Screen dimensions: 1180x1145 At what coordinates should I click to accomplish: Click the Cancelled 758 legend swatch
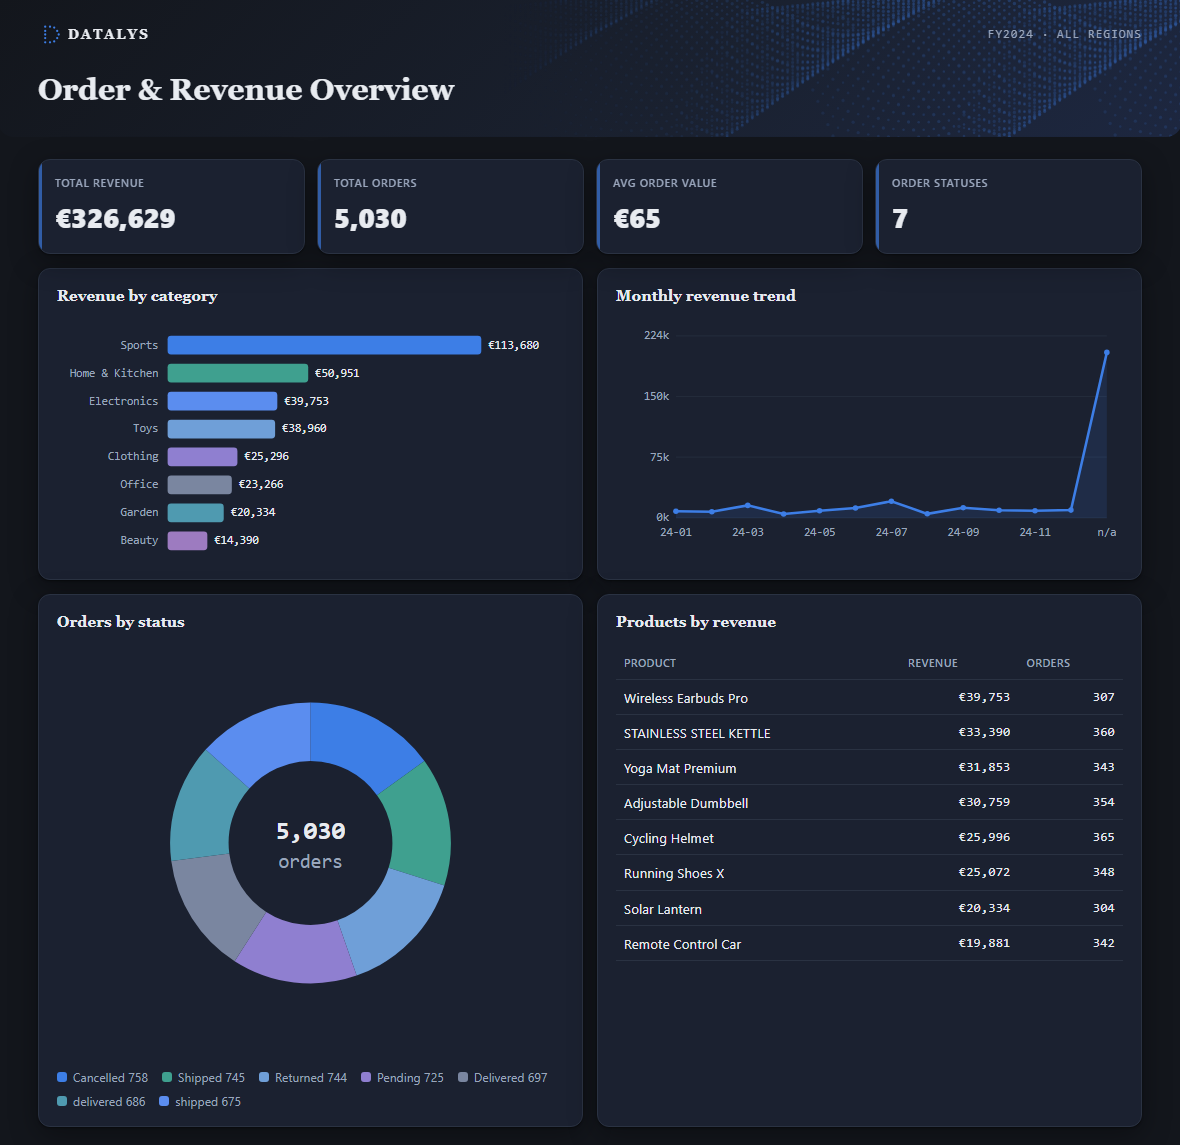[x=62, y=1077]
